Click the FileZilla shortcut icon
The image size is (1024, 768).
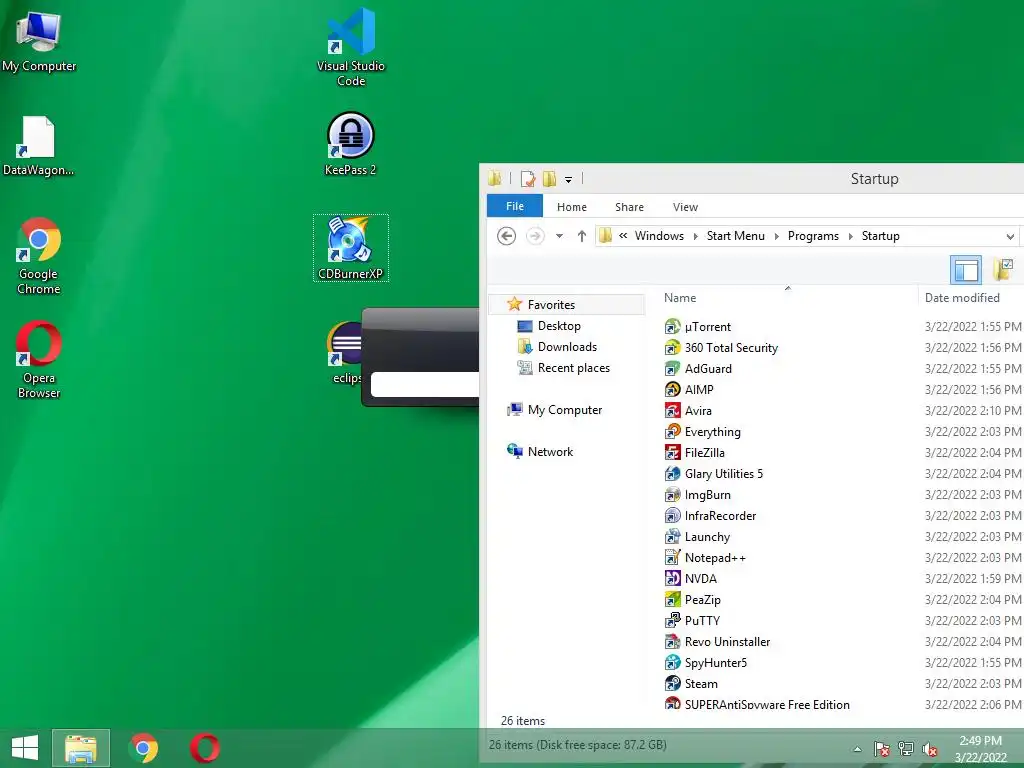(x=673, y=453)
